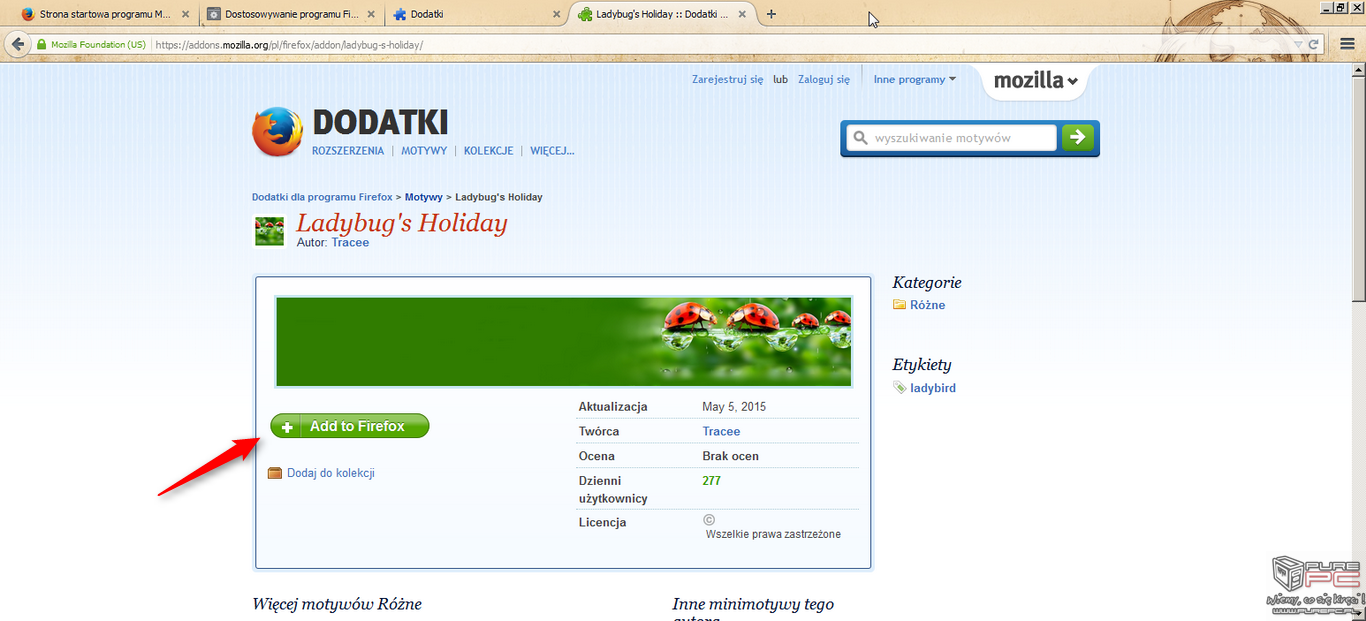Click the Dodaj do kolekcji link

(330, 473)
